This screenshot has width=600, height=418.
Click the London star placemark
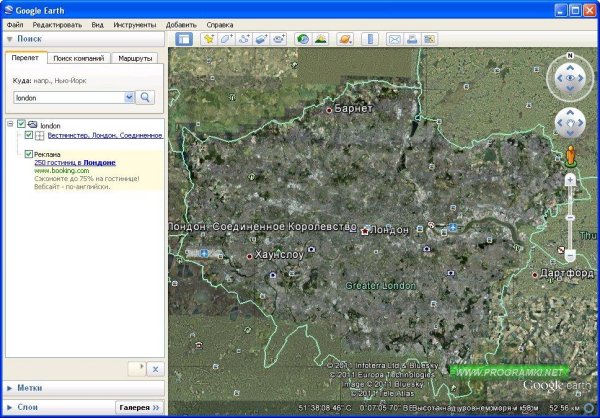[365, 231]
